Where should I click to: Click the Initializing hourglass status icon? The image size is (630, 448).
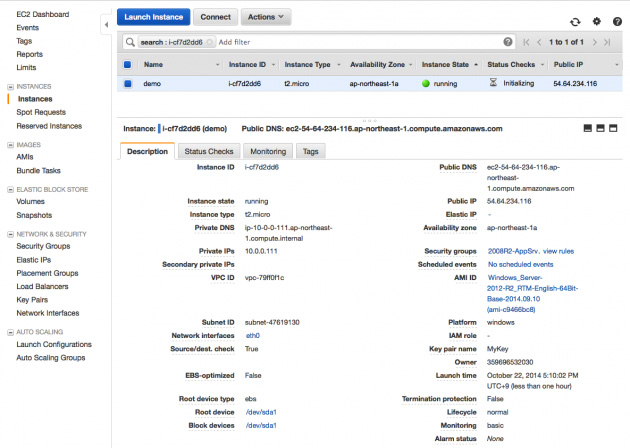click(x=493, y=83)
